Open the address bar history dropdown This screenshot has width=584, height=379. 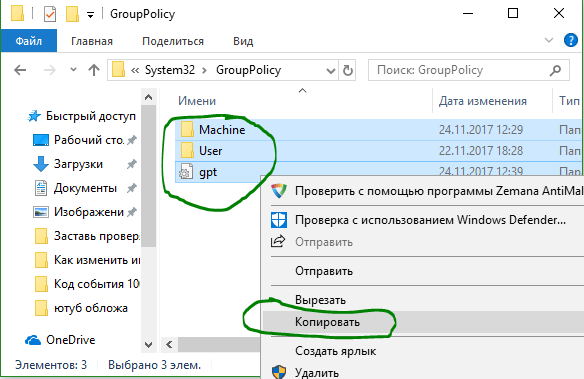click(330, 70)
